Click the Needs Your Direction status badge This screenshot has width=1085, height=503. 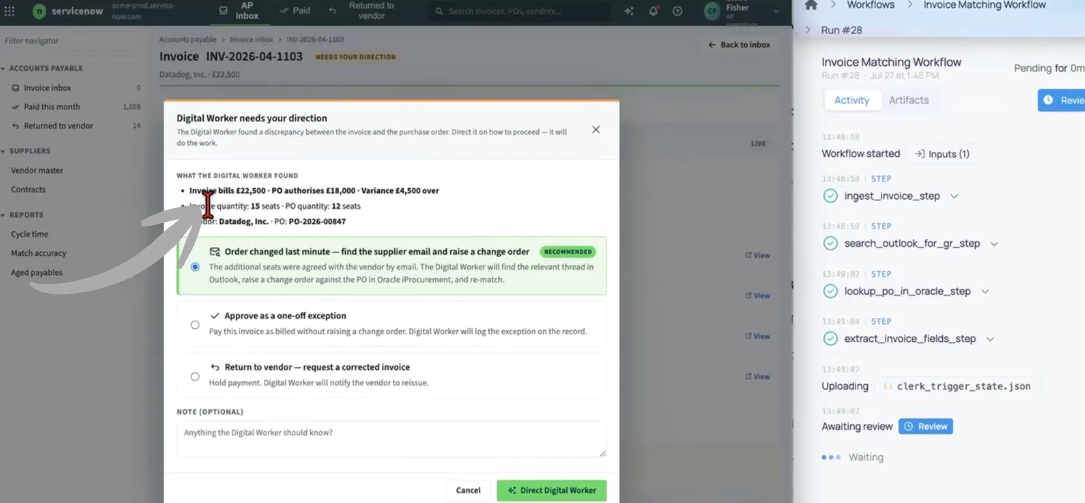point(356,57)
